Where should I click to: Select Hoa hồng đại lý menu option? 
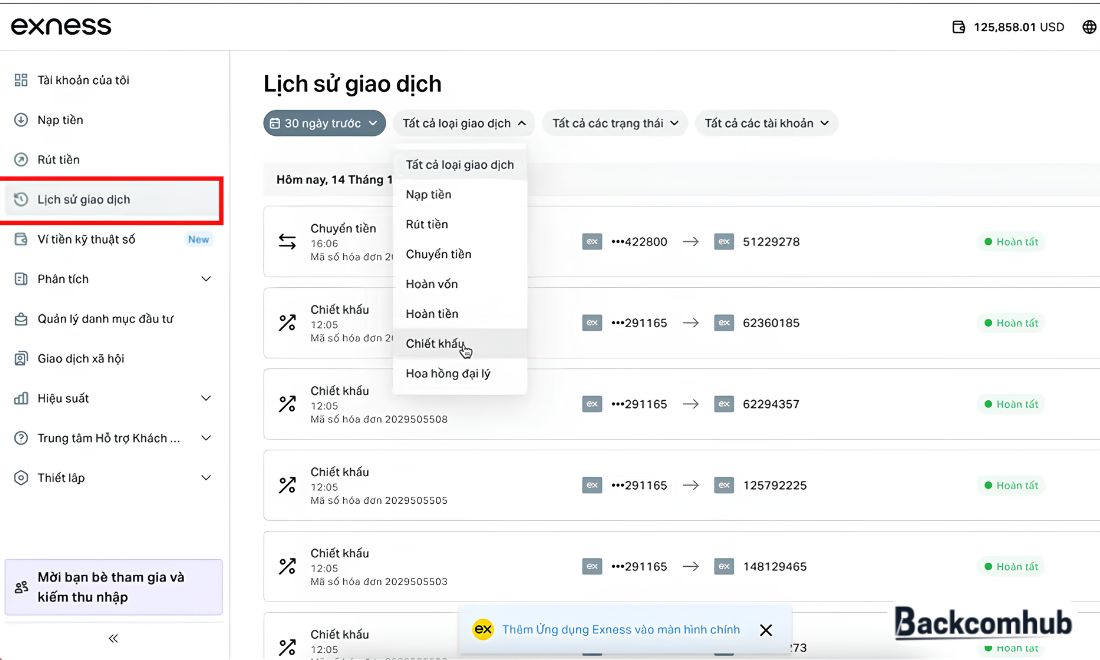460,374
